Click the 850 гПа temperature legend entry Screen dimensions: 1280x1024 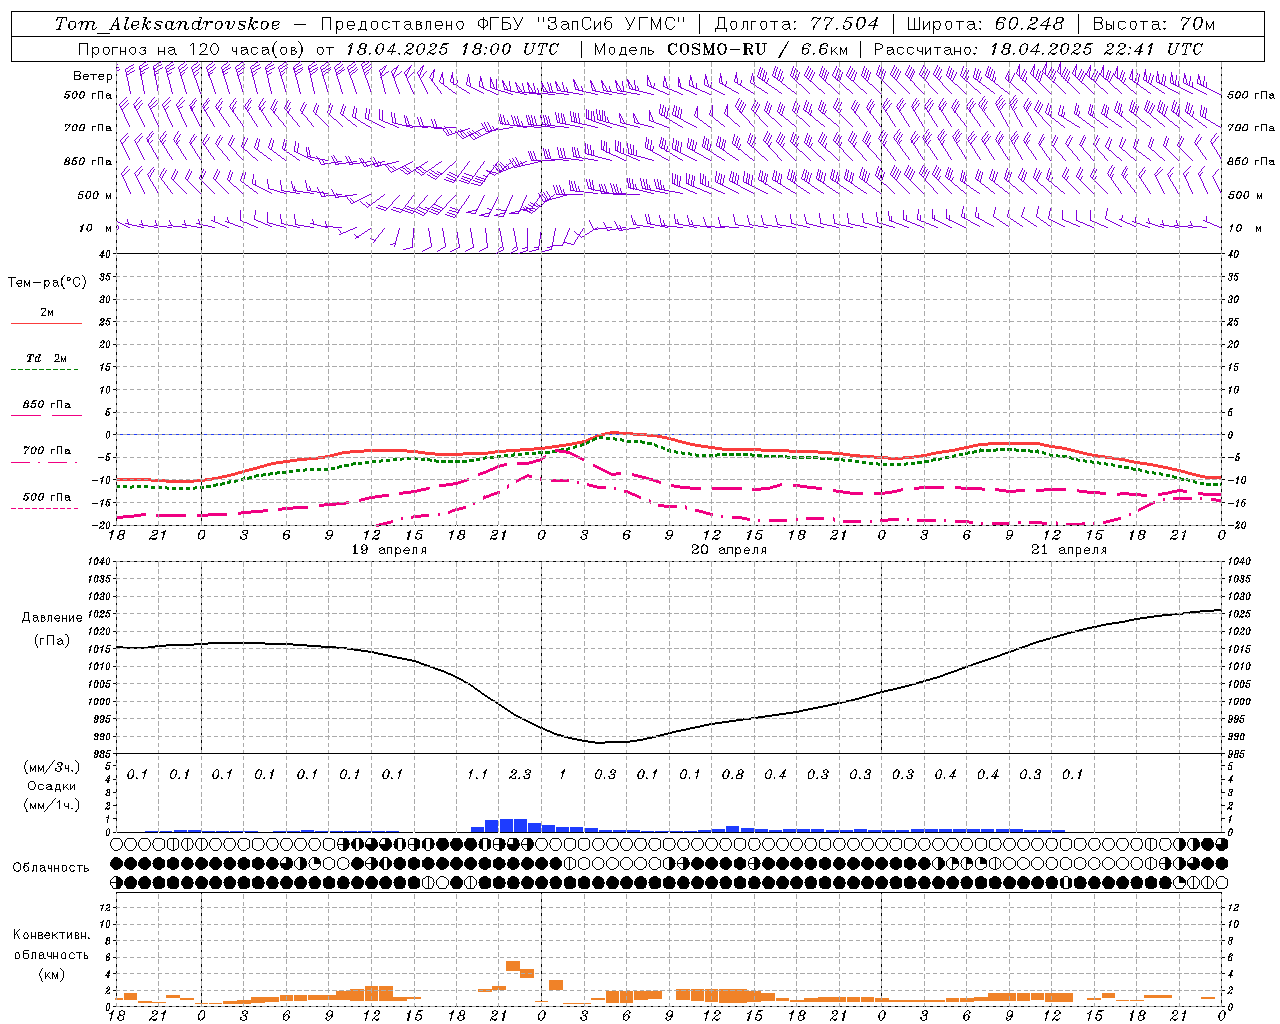[46, 405]
